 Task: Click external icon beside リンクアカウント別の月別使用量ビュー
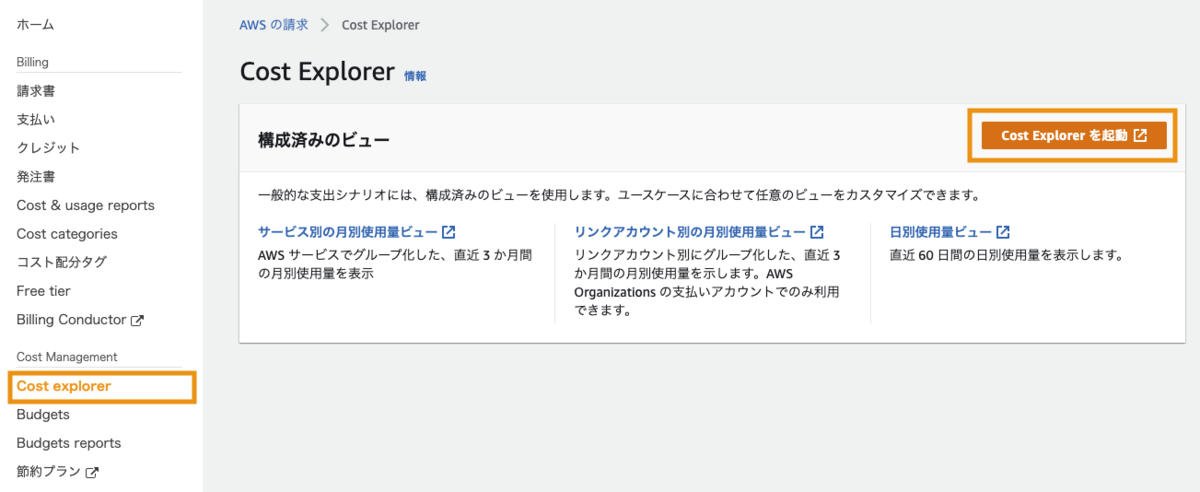click(x=817, y=232)
